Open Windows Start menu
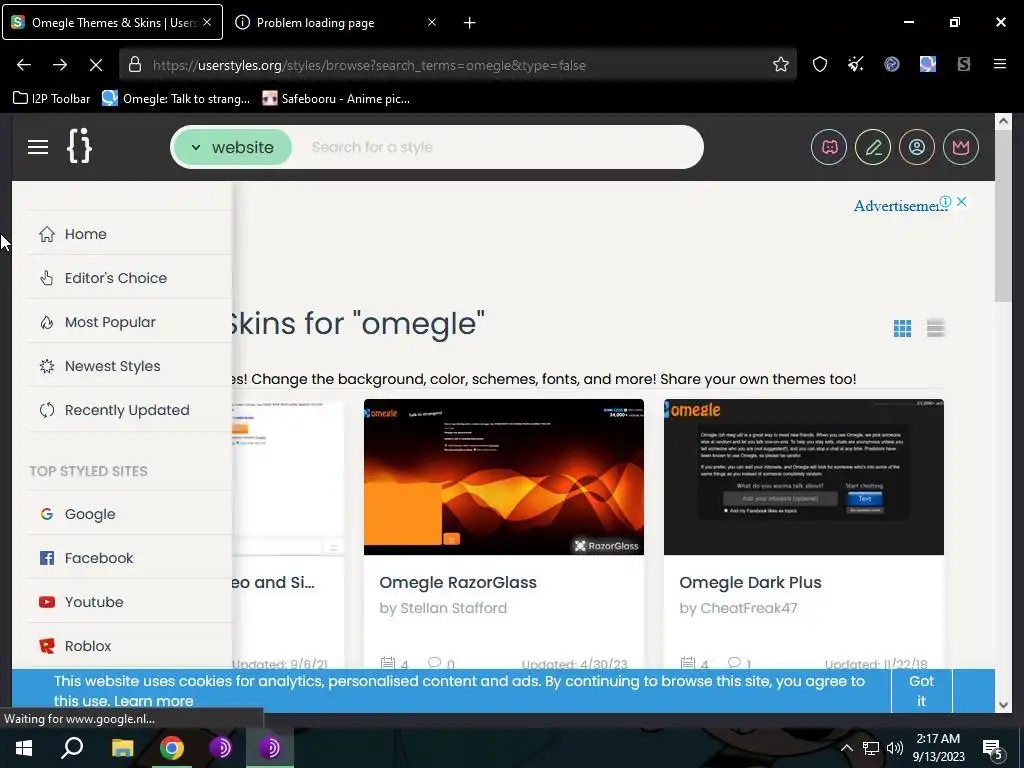 (24, 748)
